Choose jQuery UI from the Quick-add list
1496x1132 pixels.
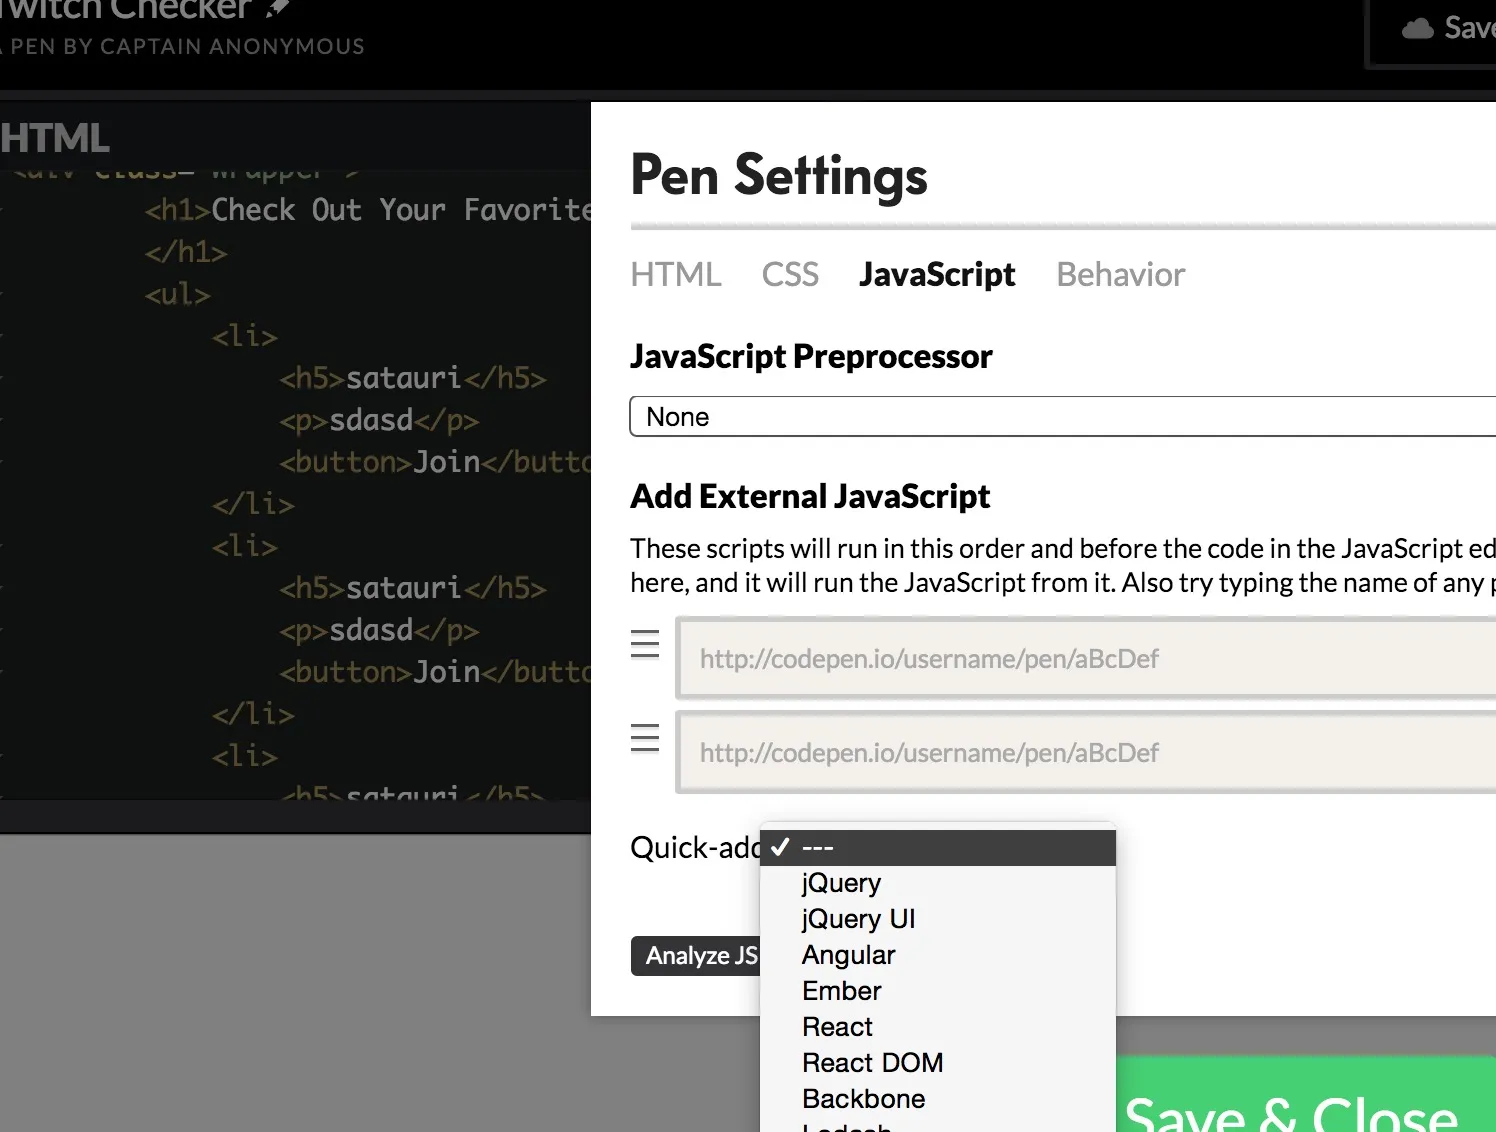[938, 919]
